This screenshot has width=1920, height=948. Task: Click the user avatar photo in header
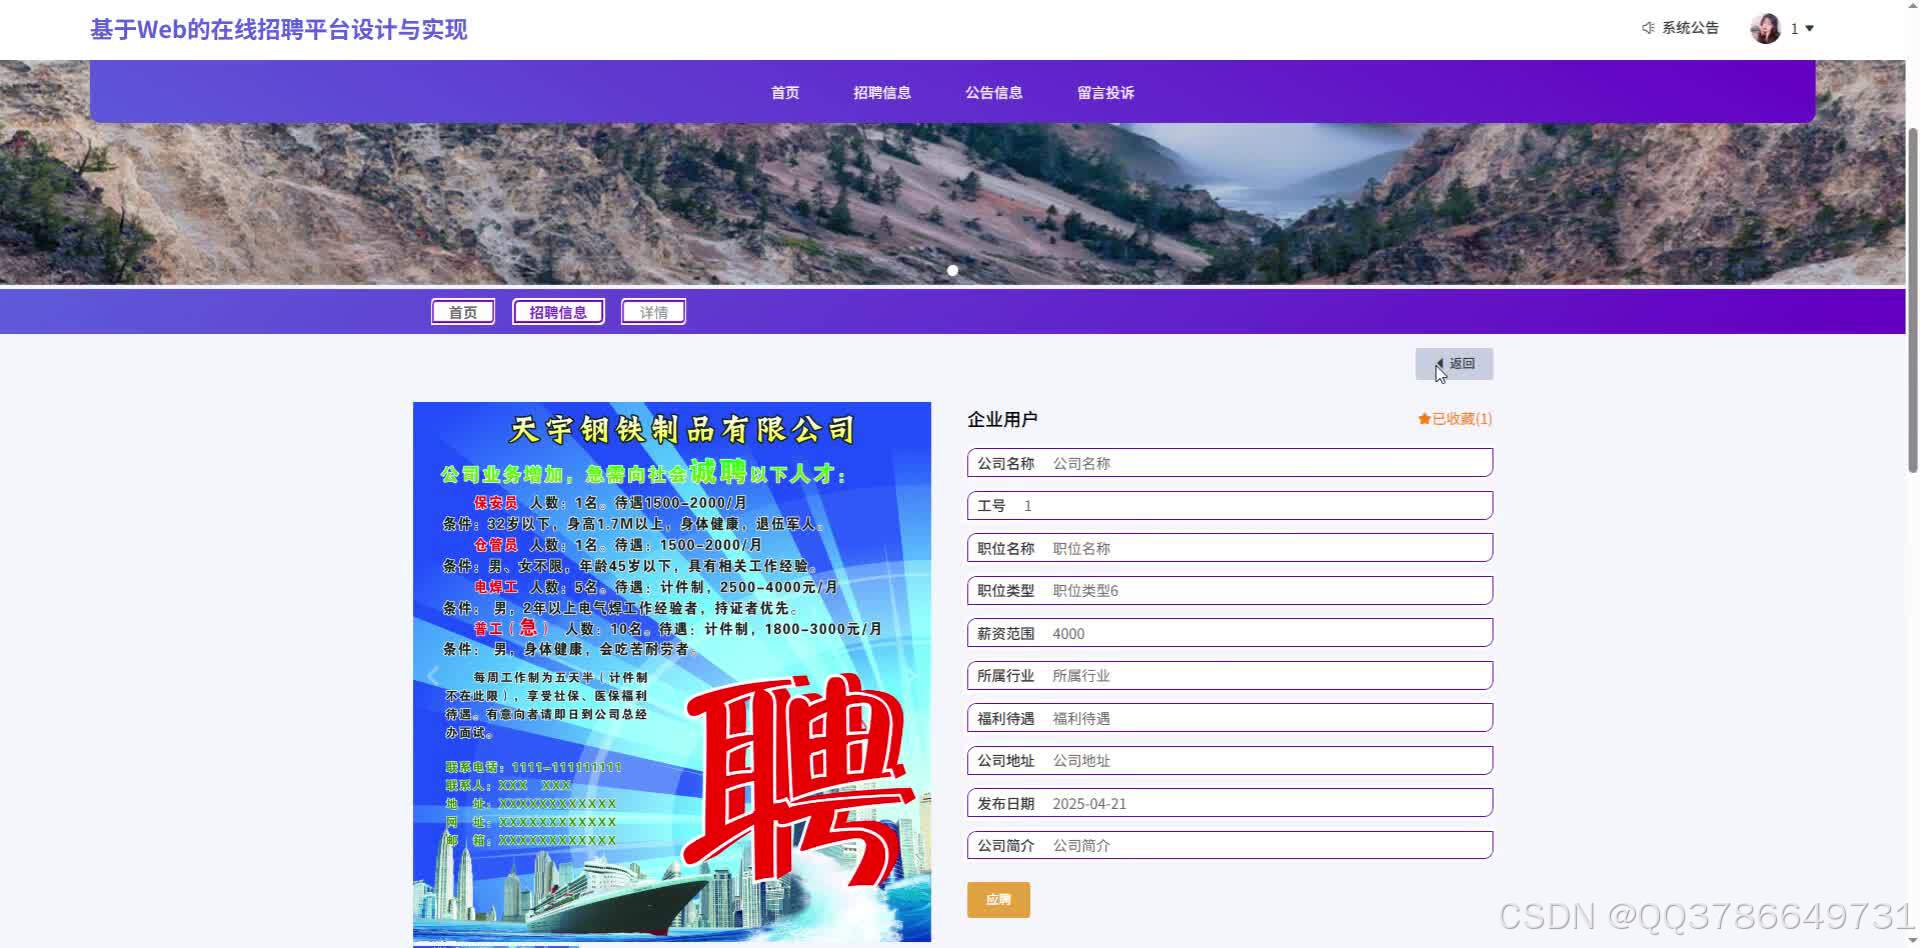(x=1766, y=28)
